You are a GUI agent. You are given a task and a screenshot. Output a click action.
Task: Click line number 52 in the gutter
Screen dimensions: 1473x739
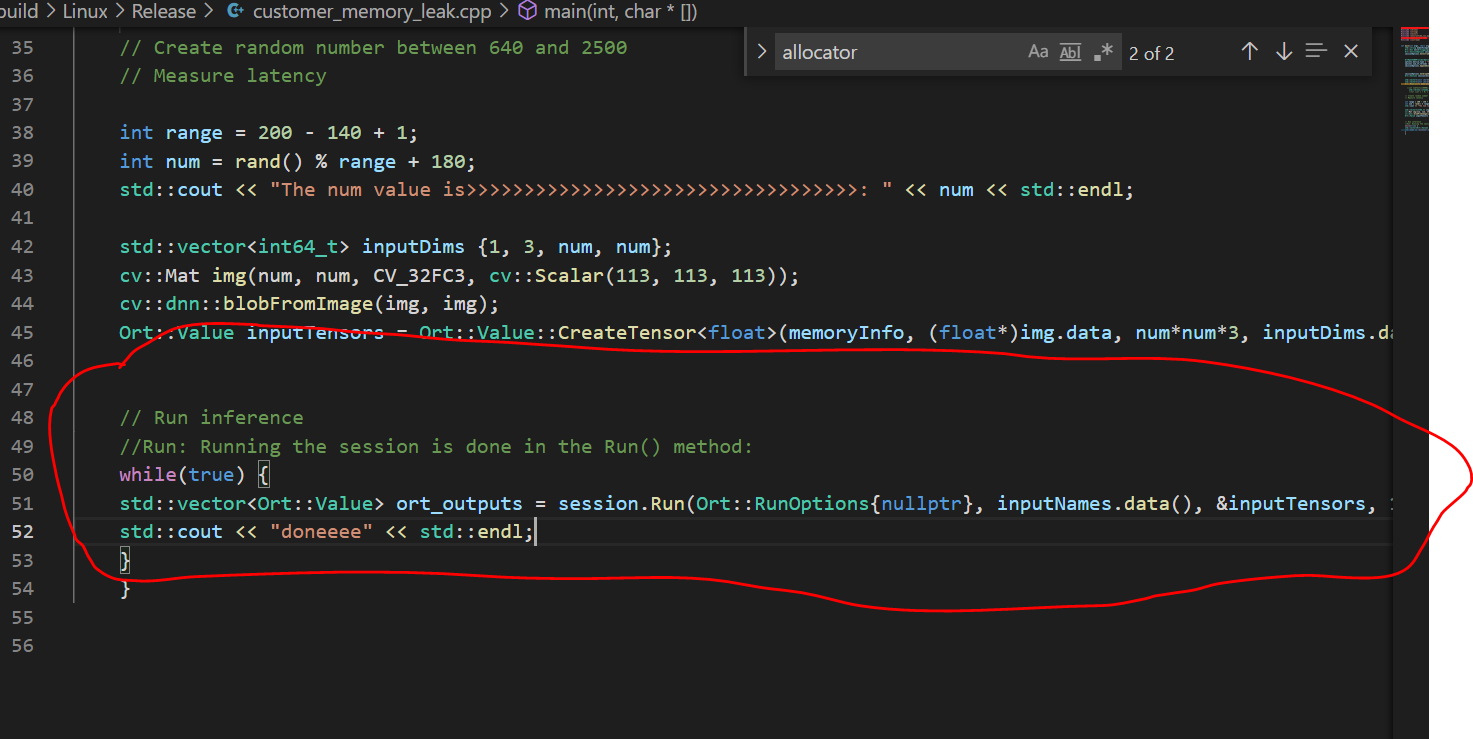[23, 531]
